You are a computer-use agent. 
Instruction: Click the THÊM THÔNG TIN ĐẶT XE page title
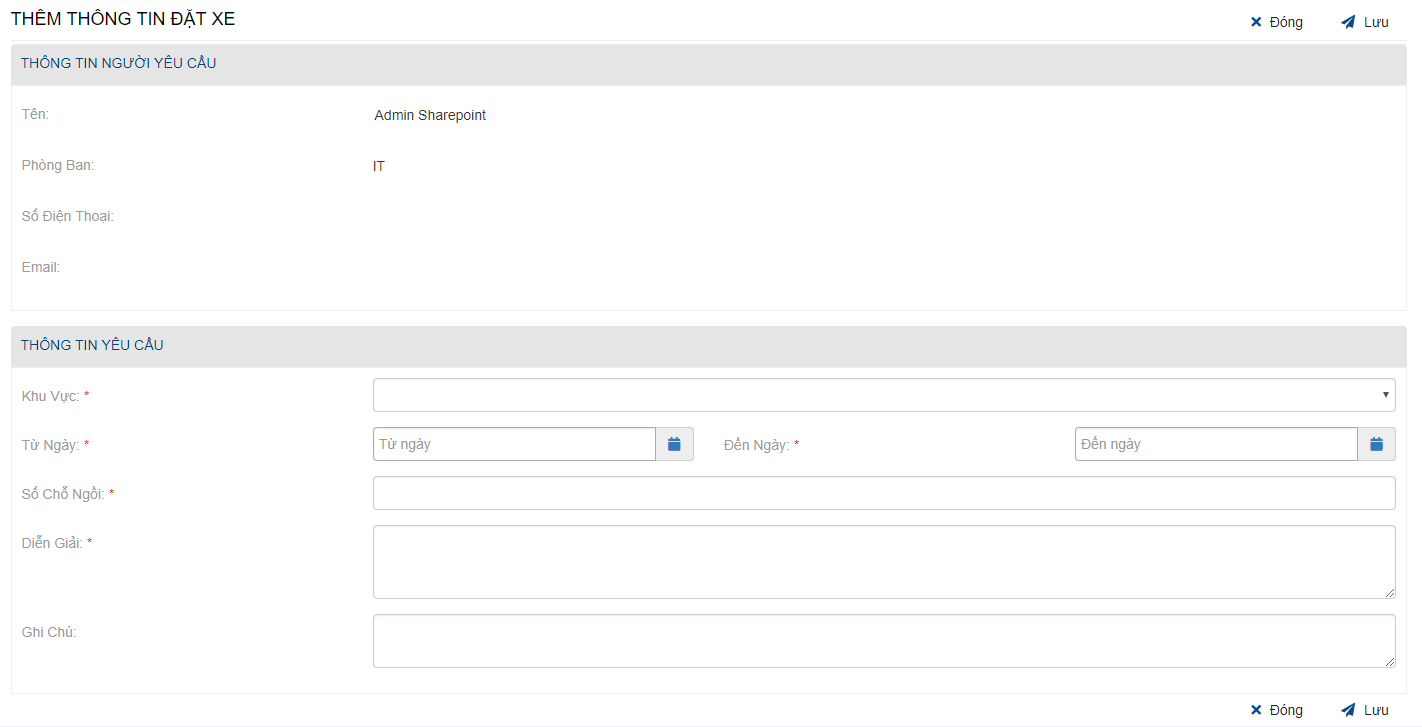(123, 19)
